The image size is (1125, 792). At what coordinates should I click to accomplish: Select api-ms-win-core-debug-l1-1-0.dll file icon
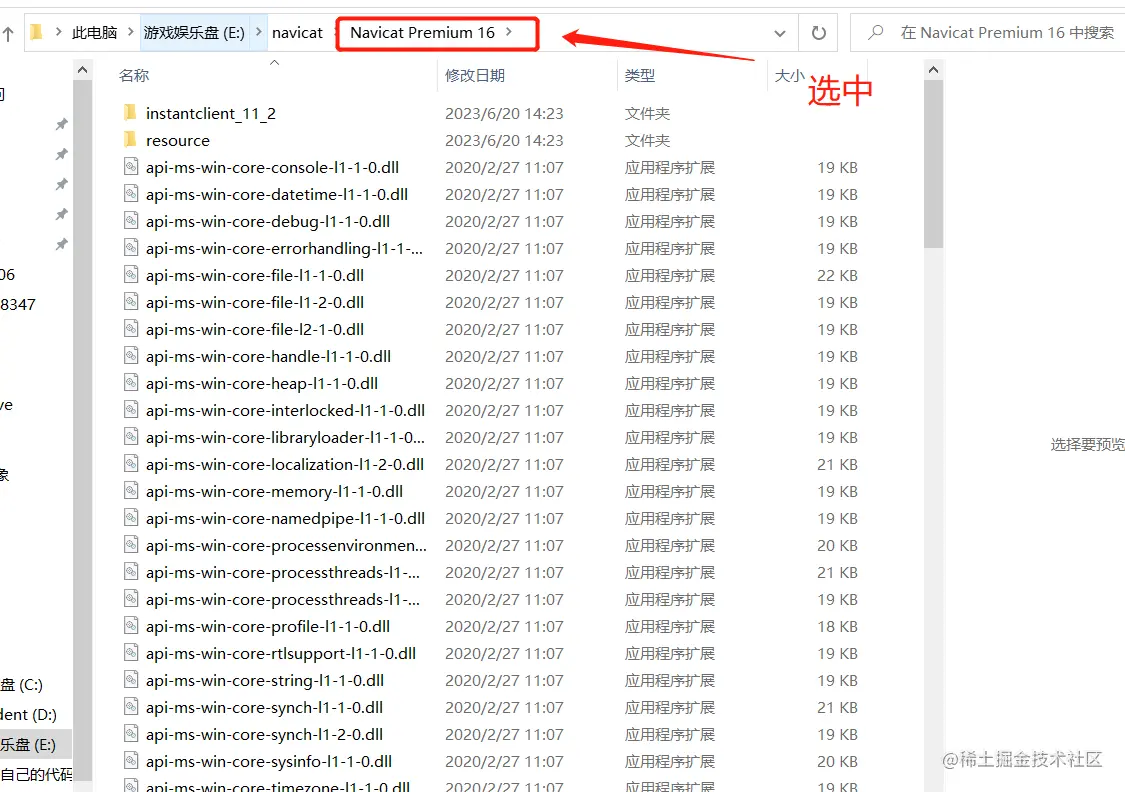click(x=131, y=221)
